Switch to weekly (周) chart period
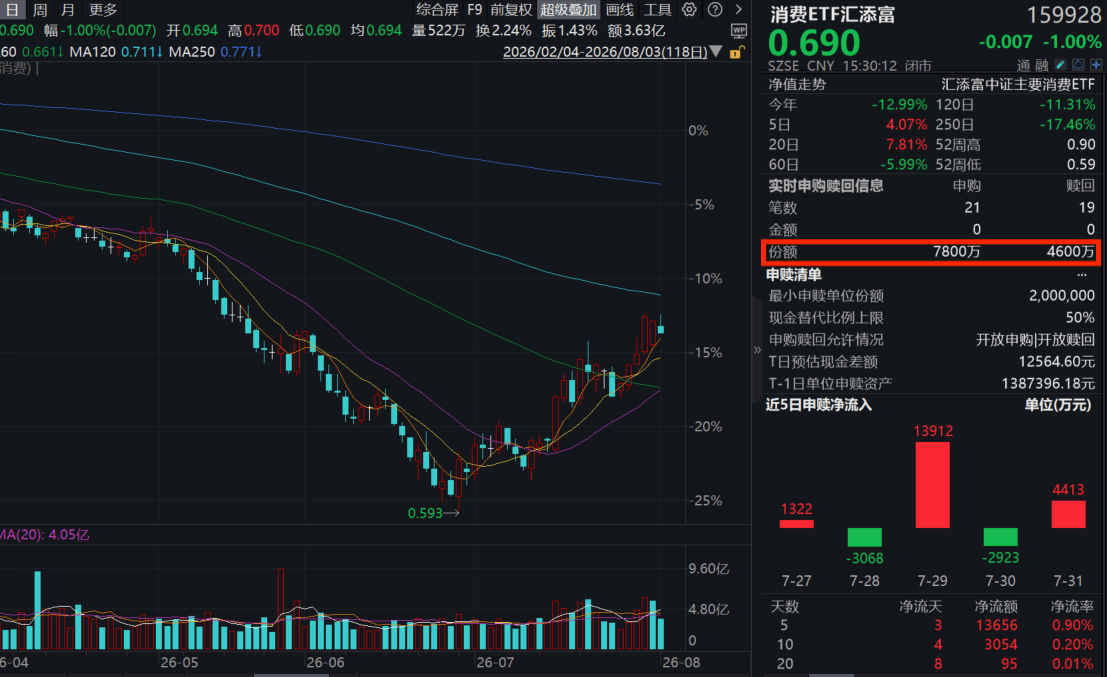 (40, 10)
